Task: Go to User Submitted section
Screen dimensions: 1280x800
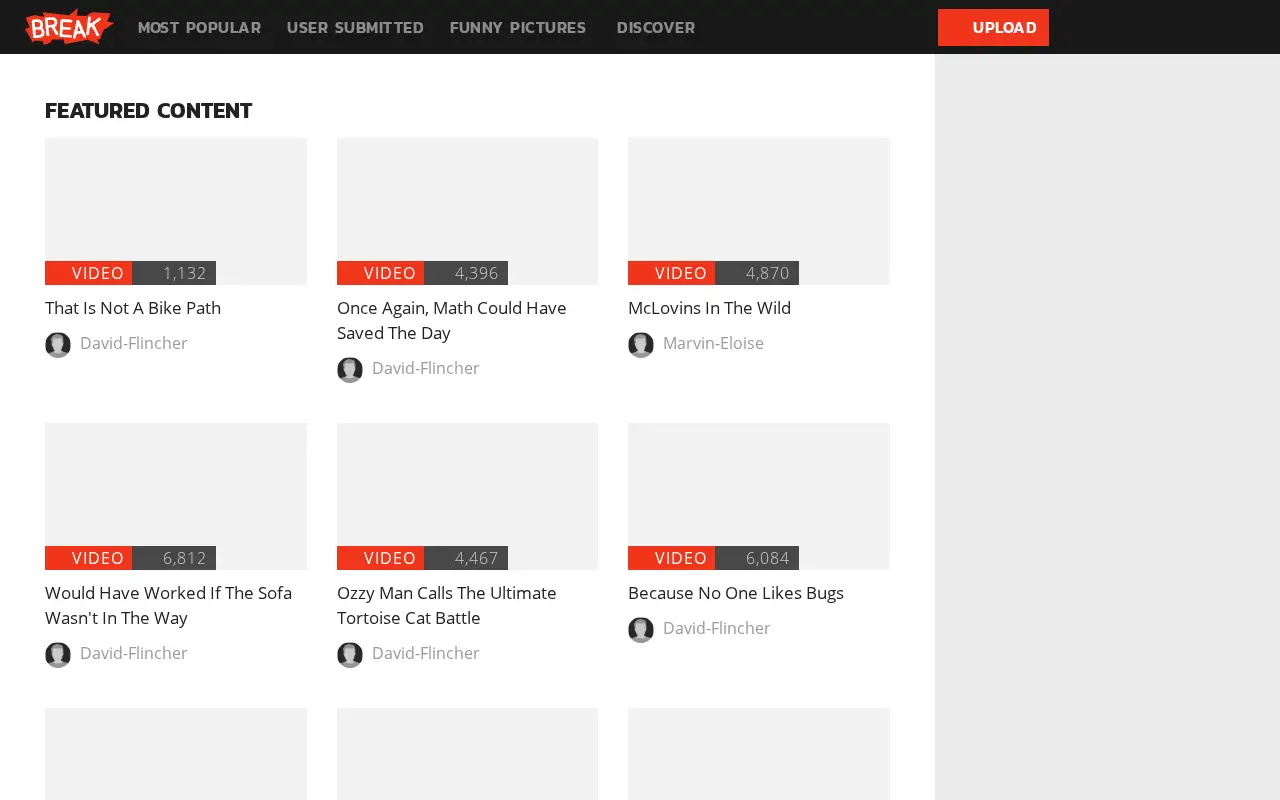Action: (x=355, y=28)
